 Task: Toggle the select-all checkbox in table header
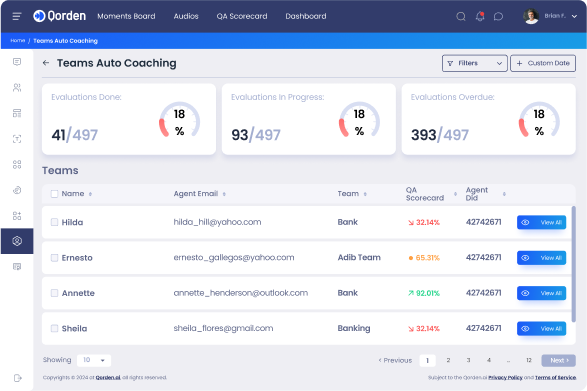(x=54, y=194)
